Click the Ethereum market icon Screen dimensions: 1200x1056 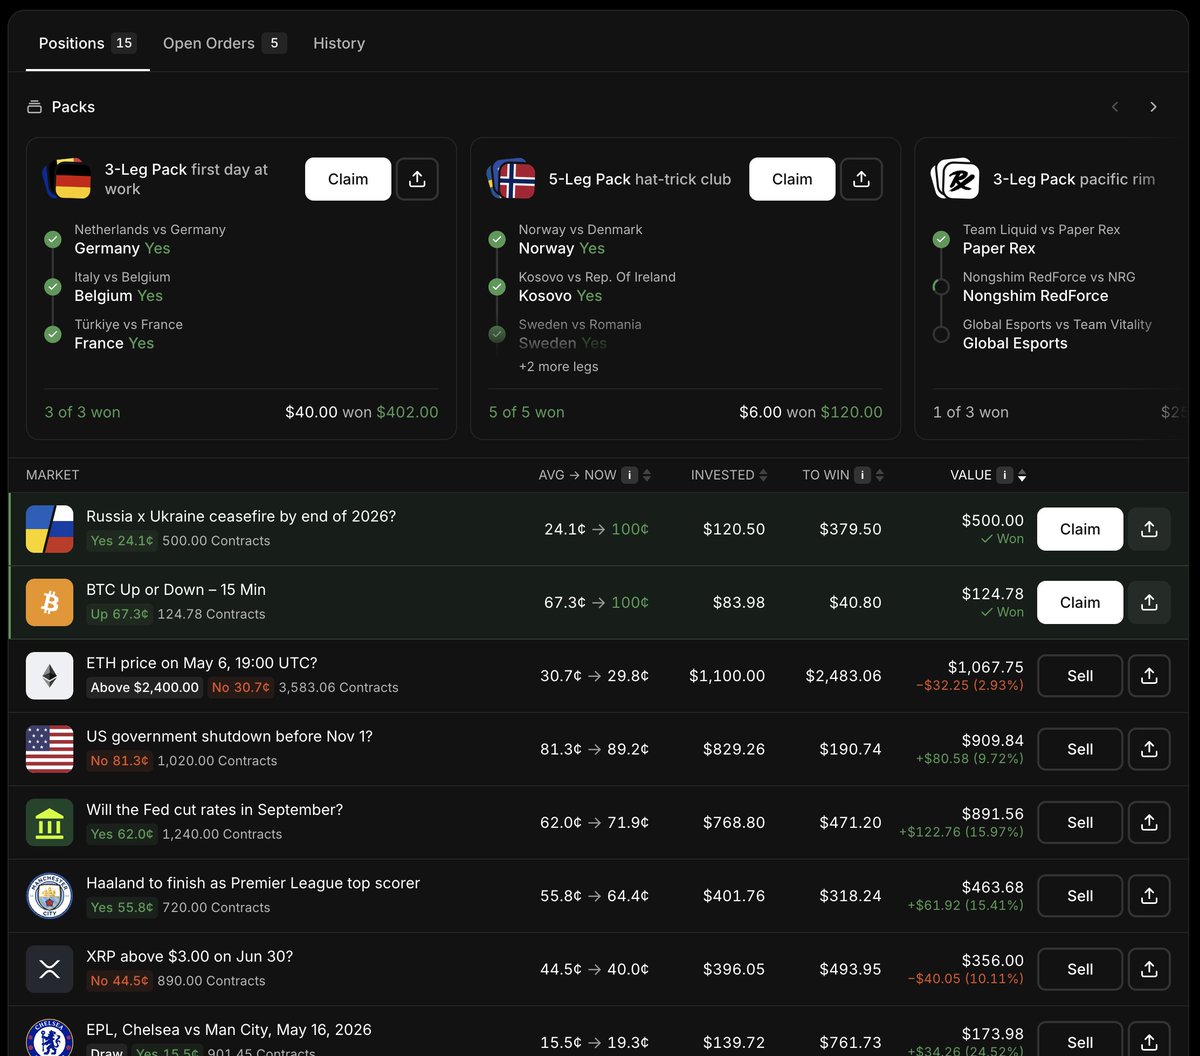click(x=50, y=676)
